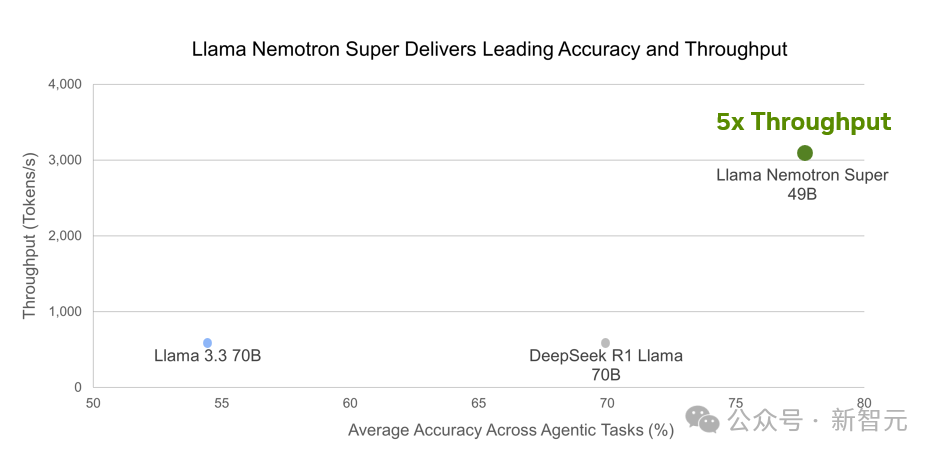937x457 pixels.
Task: Click the 公众号 · 新智元 watermark text
Action: click(x=817, y=420)
